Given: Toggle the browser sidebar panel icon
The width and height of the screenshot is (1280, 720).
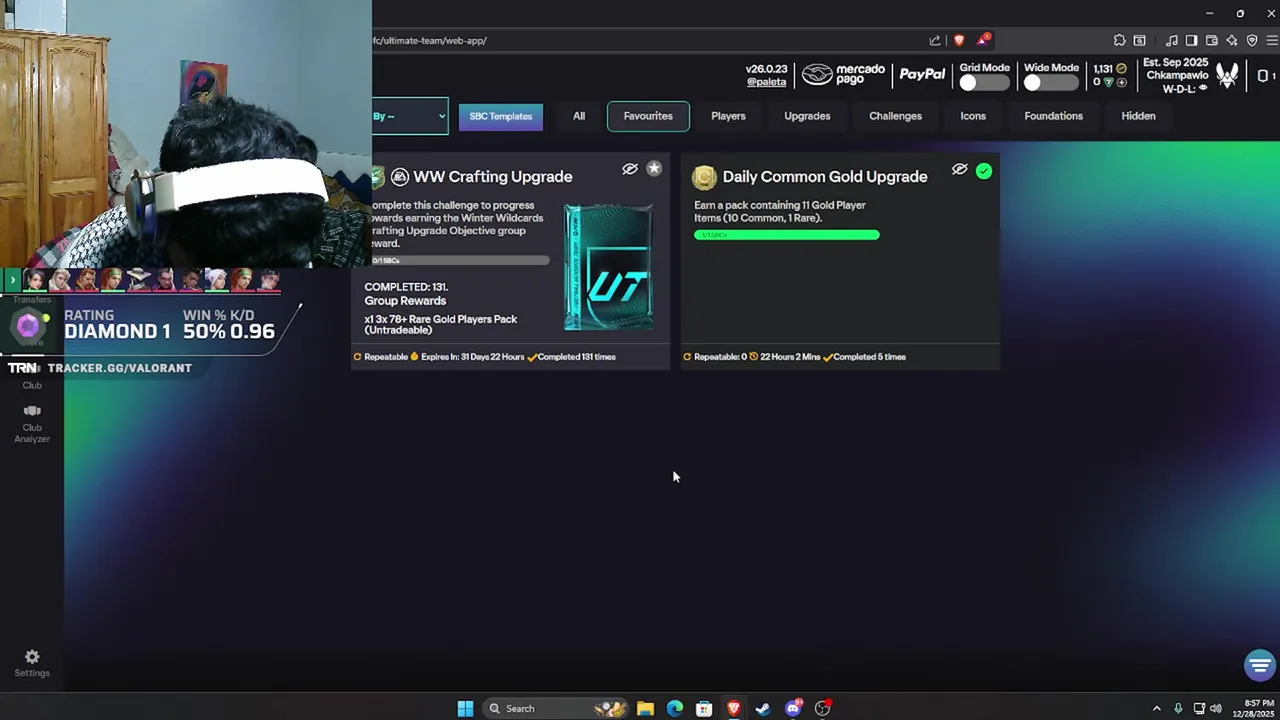Looking at the screenshot, I should [x=1191, y=41].
